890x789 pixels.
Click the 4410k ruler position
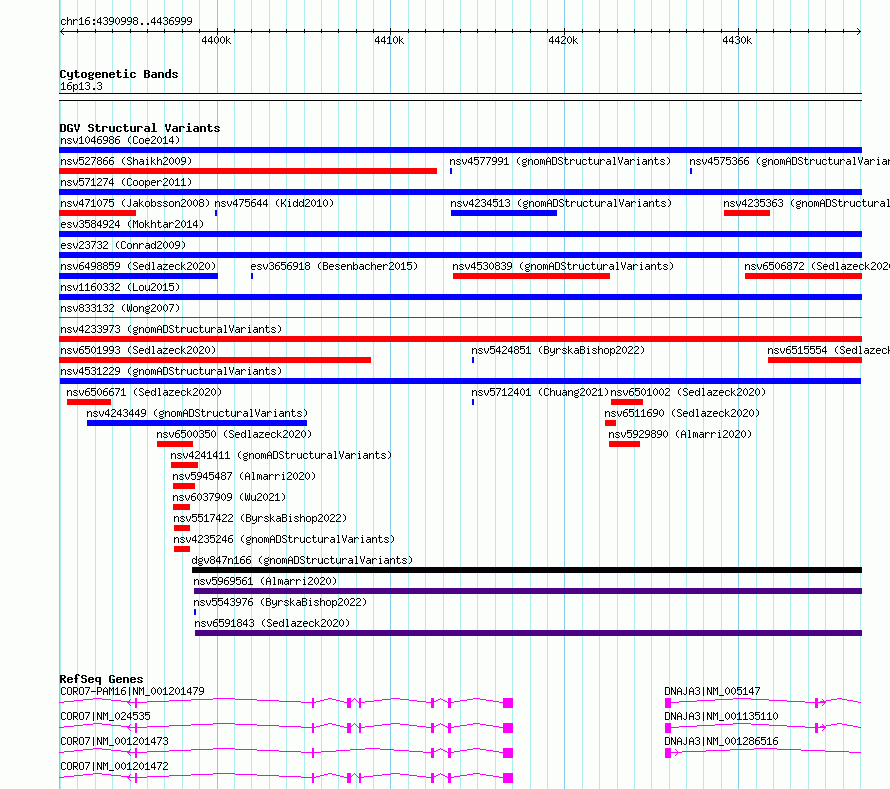coord(389,40)
